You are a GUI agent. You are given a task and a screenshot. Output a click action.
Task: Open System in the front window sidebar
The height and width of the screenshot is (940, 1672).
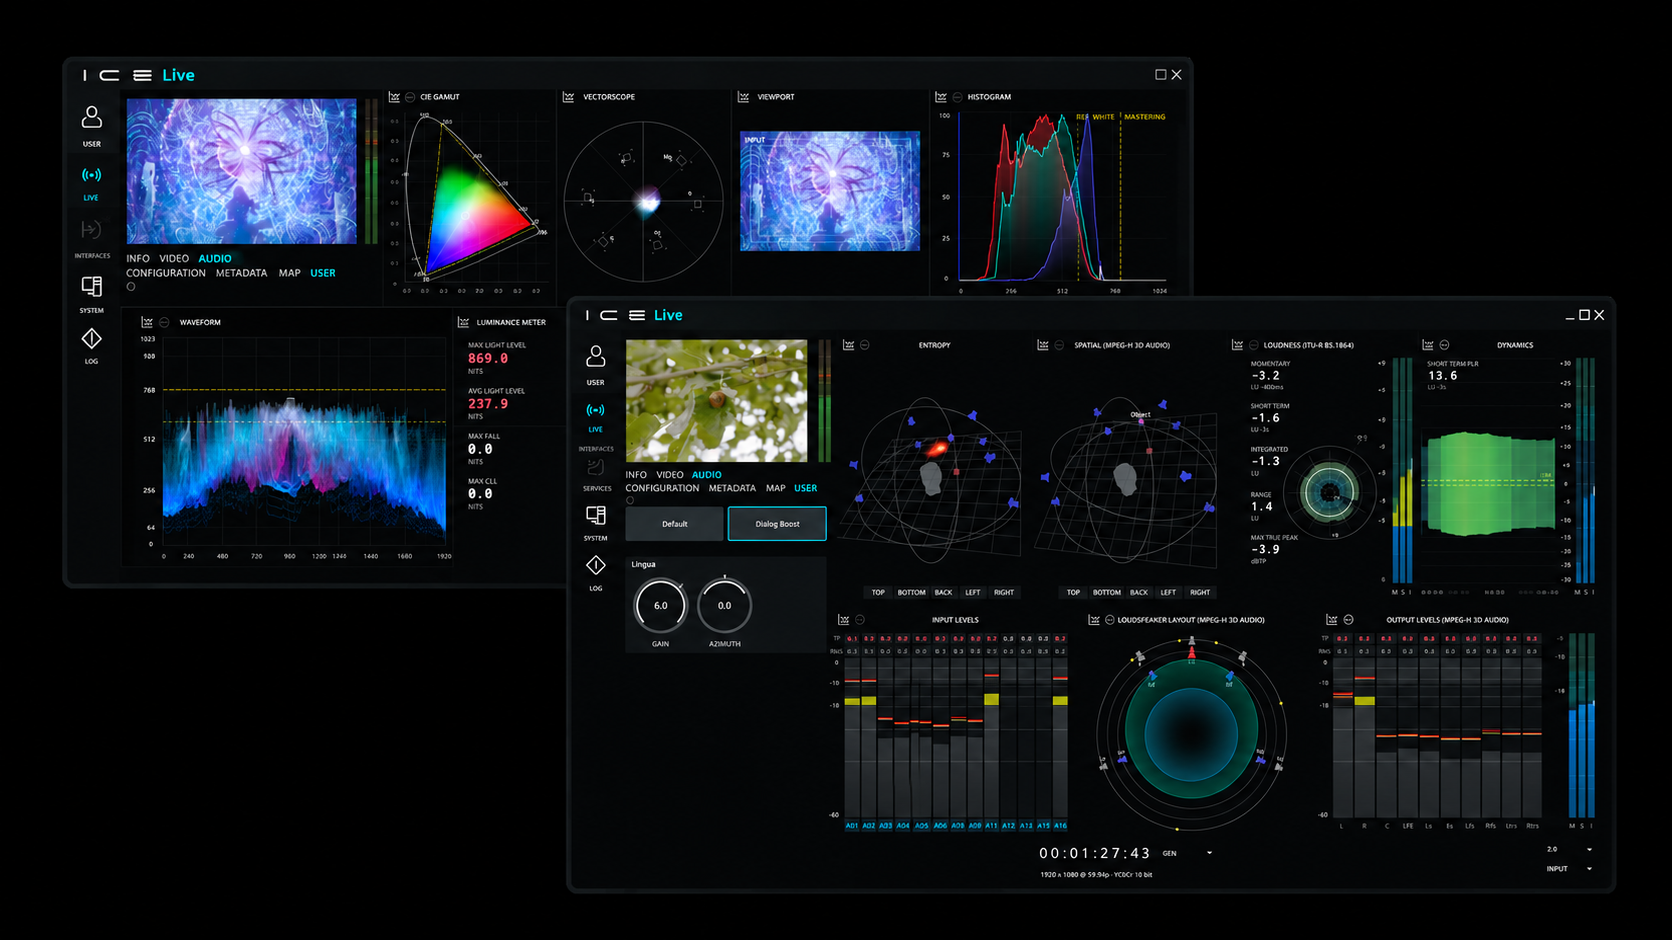pos(596,515)
